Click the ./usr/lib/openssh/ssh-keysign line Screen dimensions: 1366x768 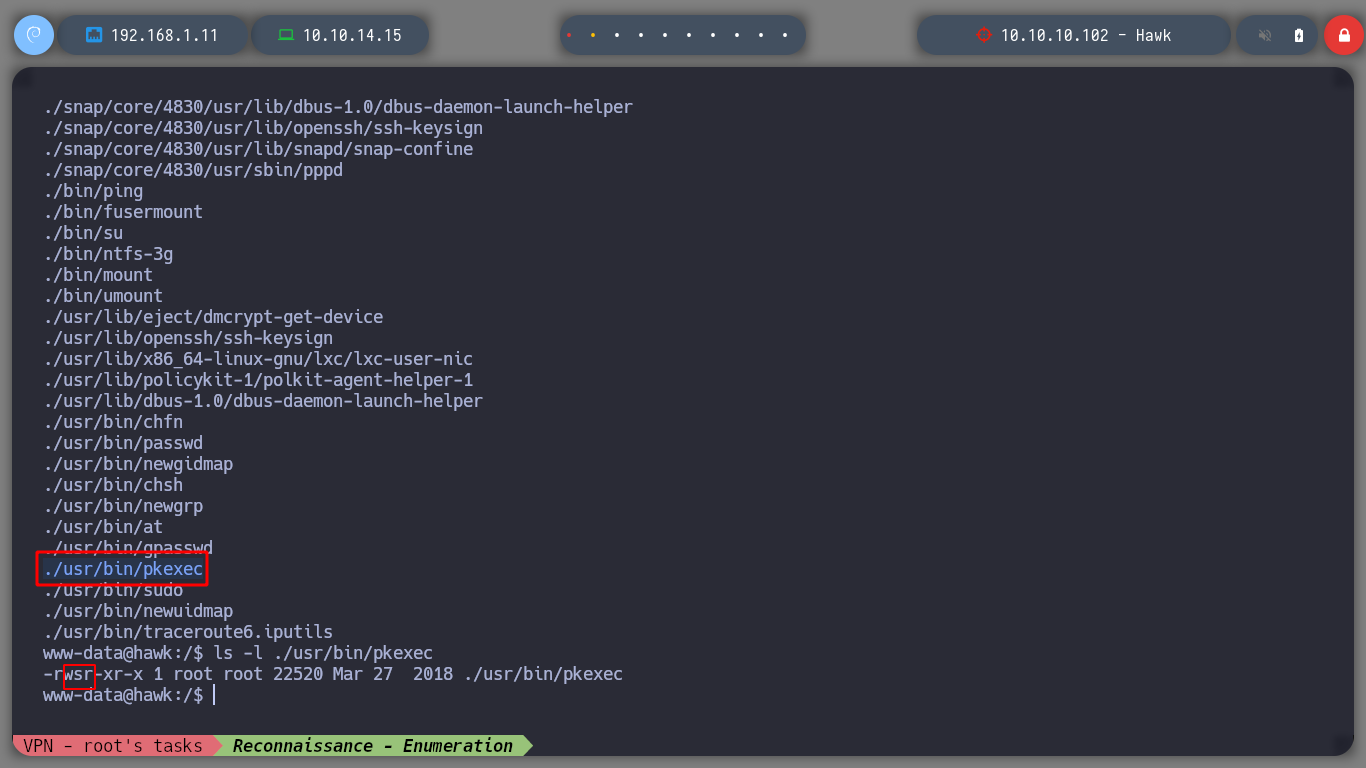188,338
